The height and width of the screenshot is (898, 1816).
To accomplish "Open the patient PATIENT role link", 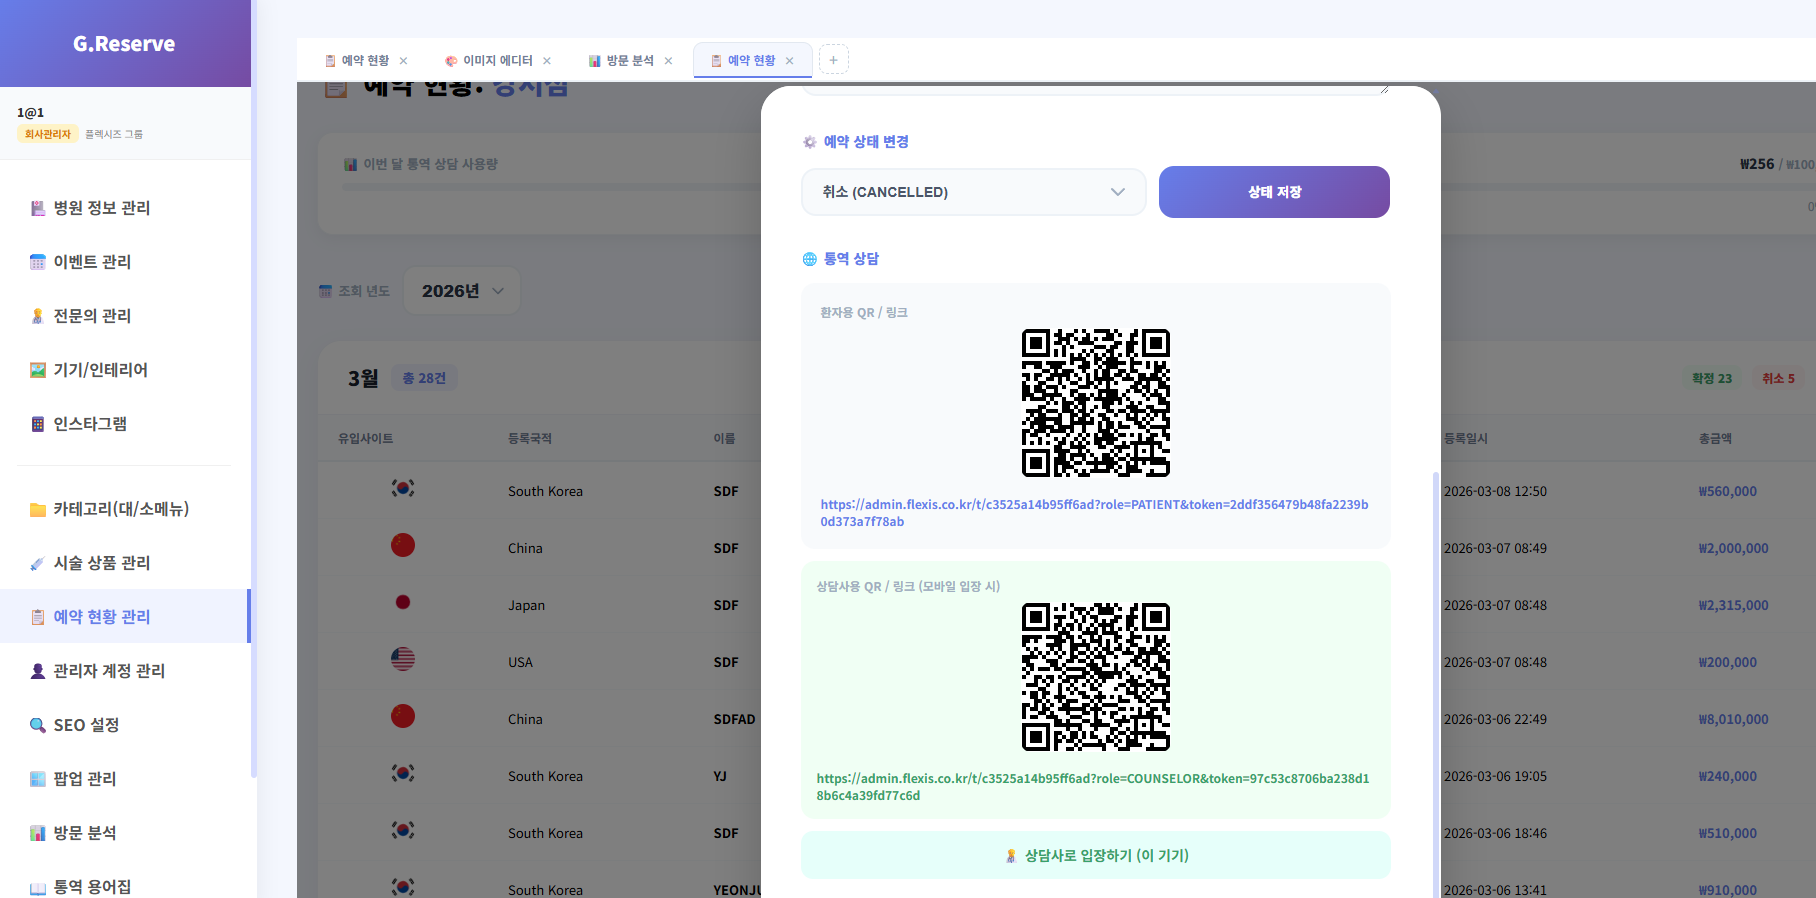I will [x=1093, y=513].
